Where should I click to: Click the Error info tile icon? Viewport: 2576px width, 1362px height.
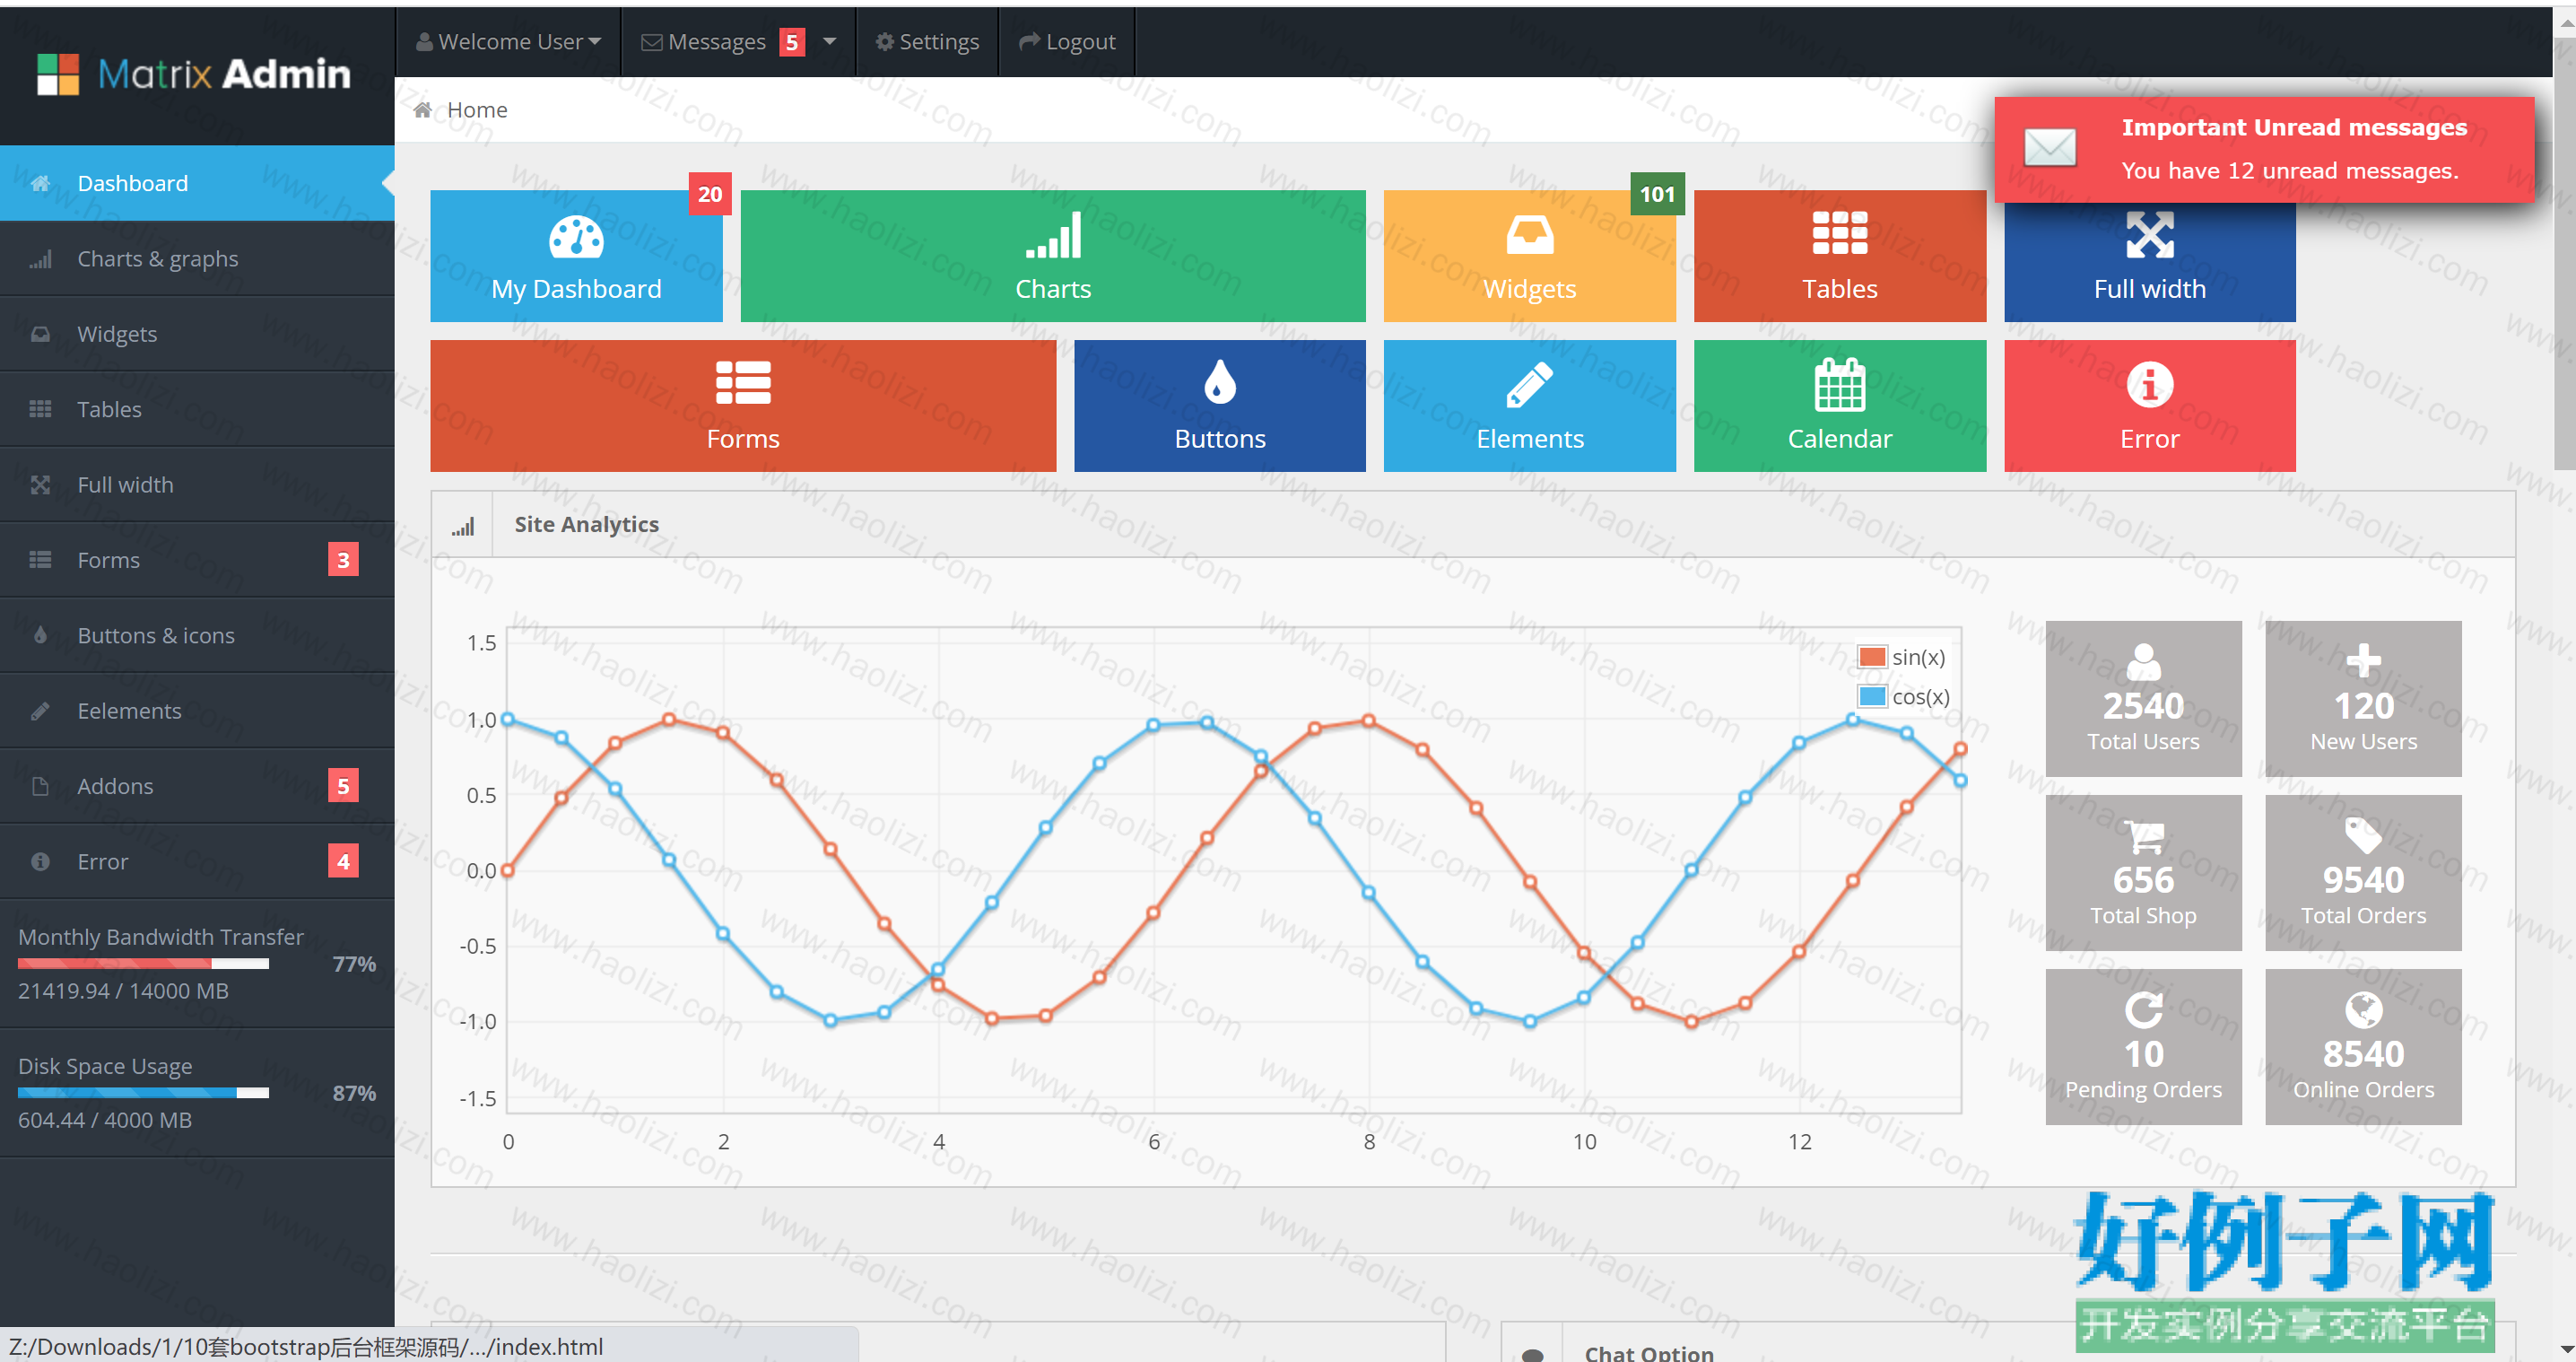tap(2150, 385)
